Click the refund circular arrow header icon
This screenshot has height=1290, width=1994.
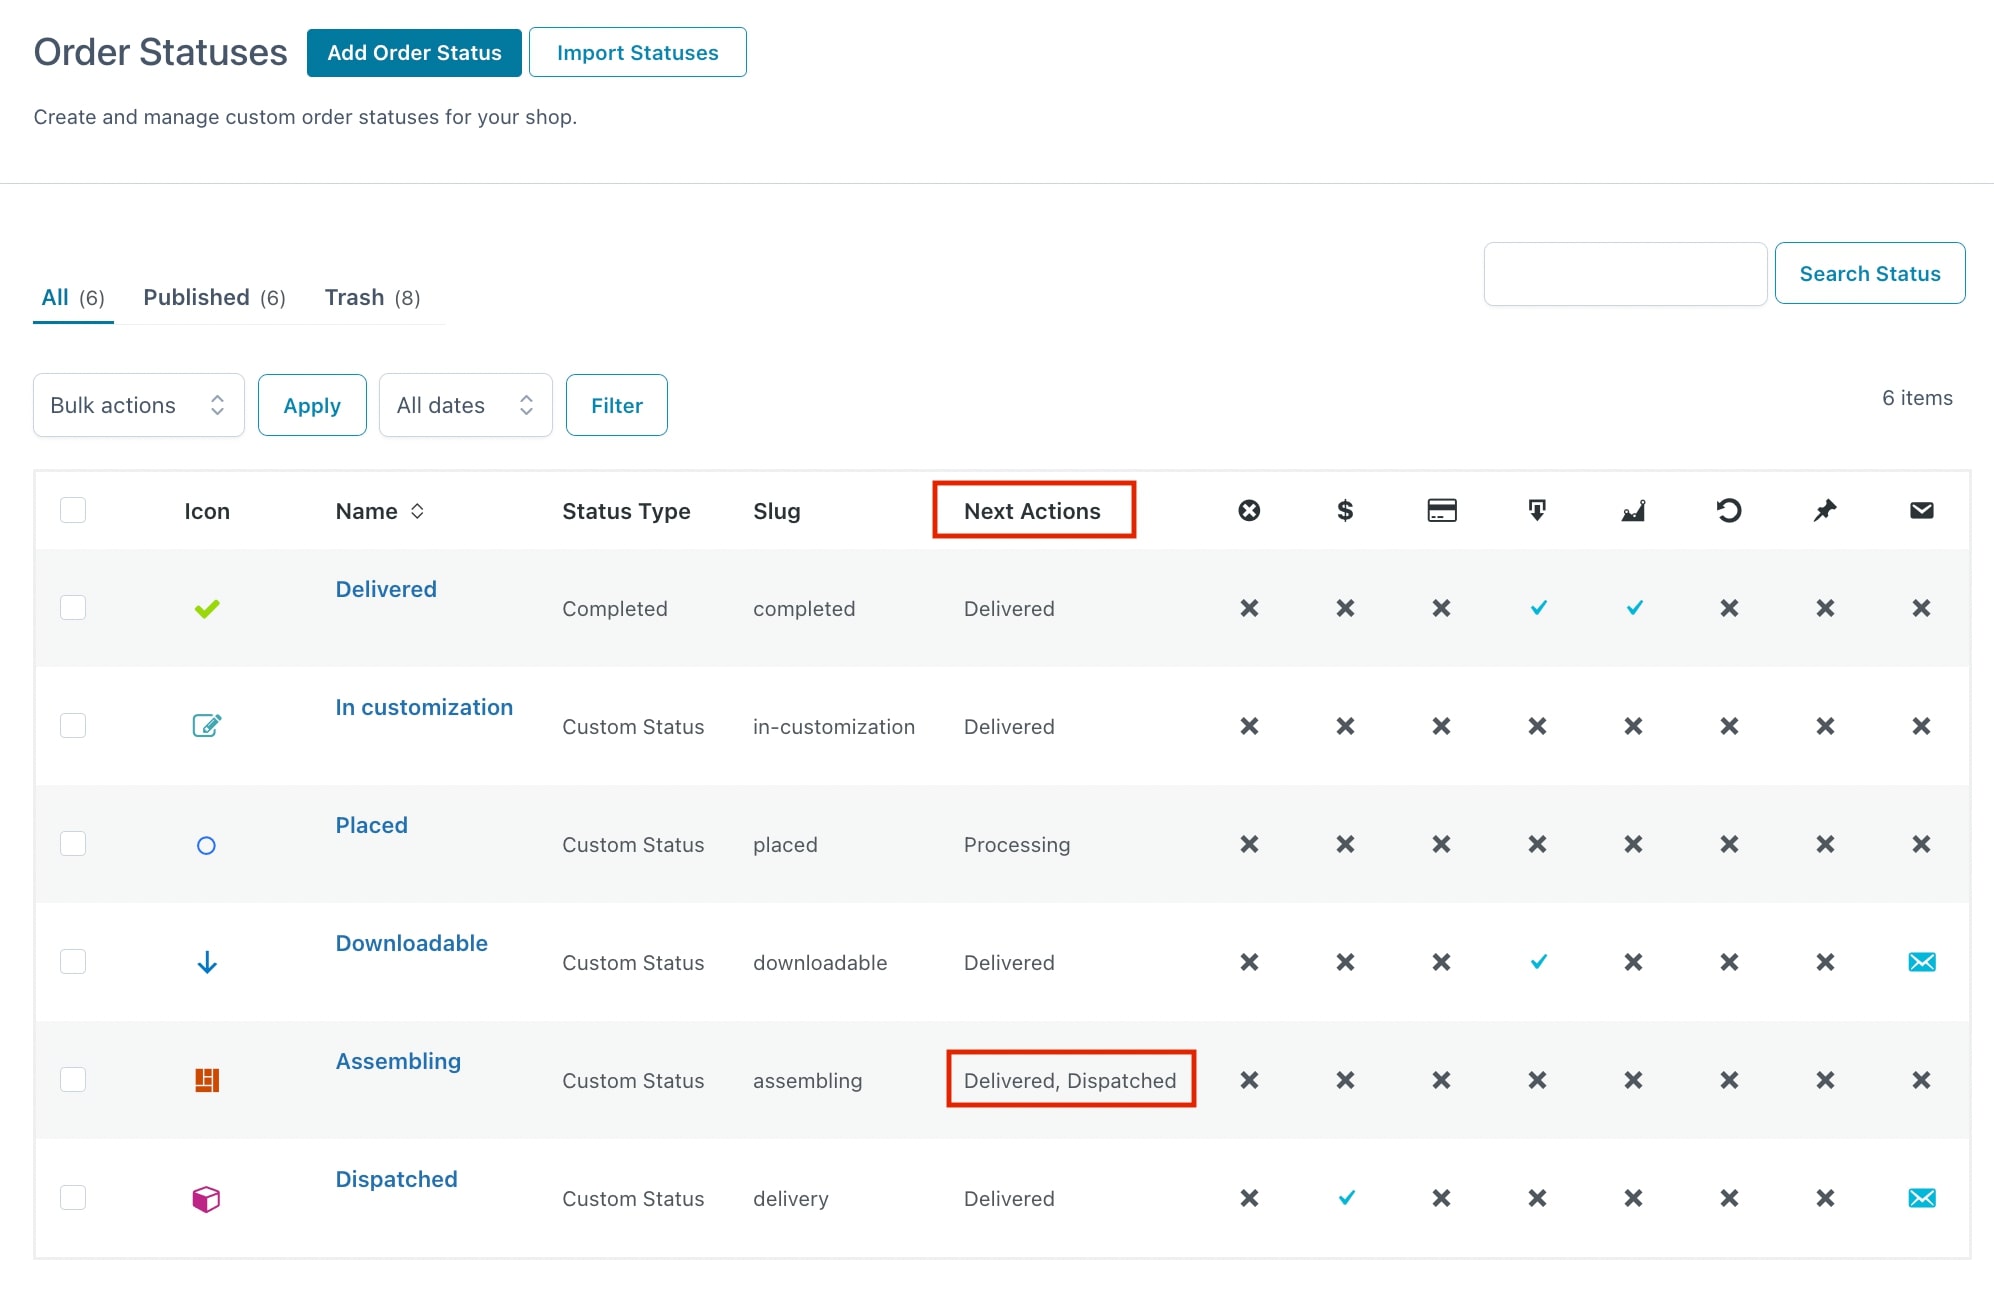(x=1729, y=511)
